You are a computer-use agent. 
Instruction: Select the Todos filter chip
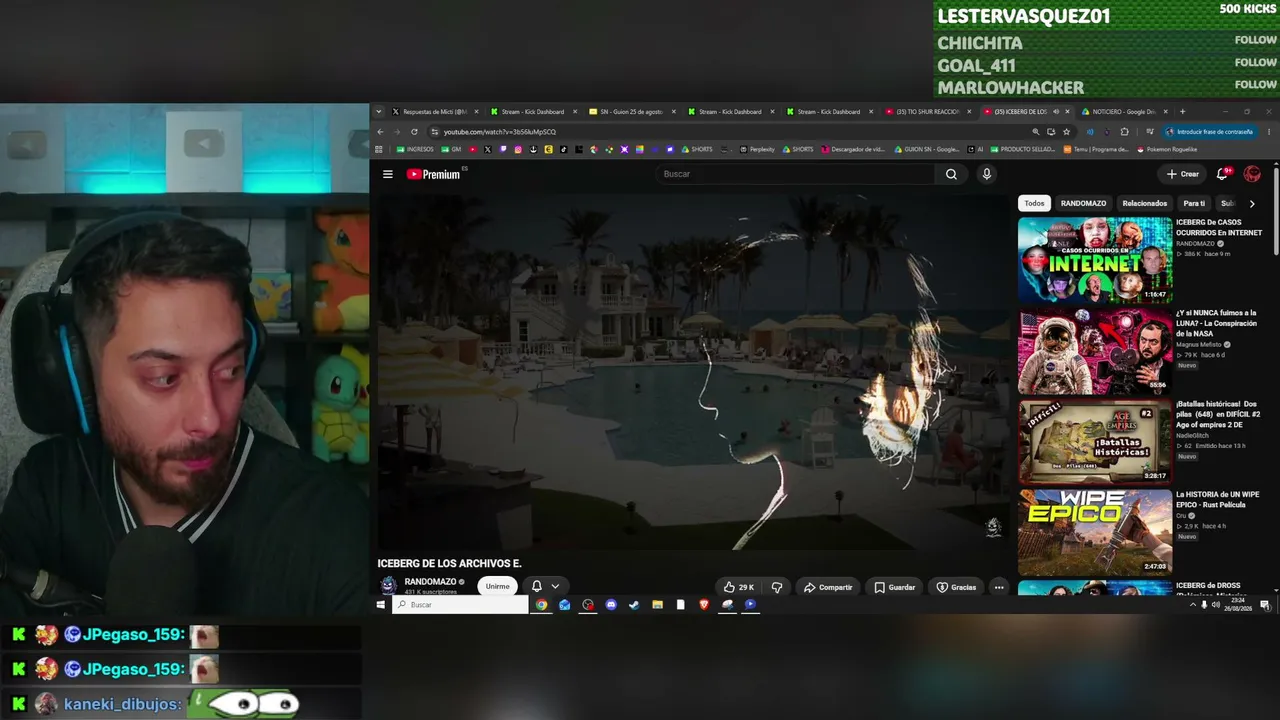click(x=1034, y=204)
